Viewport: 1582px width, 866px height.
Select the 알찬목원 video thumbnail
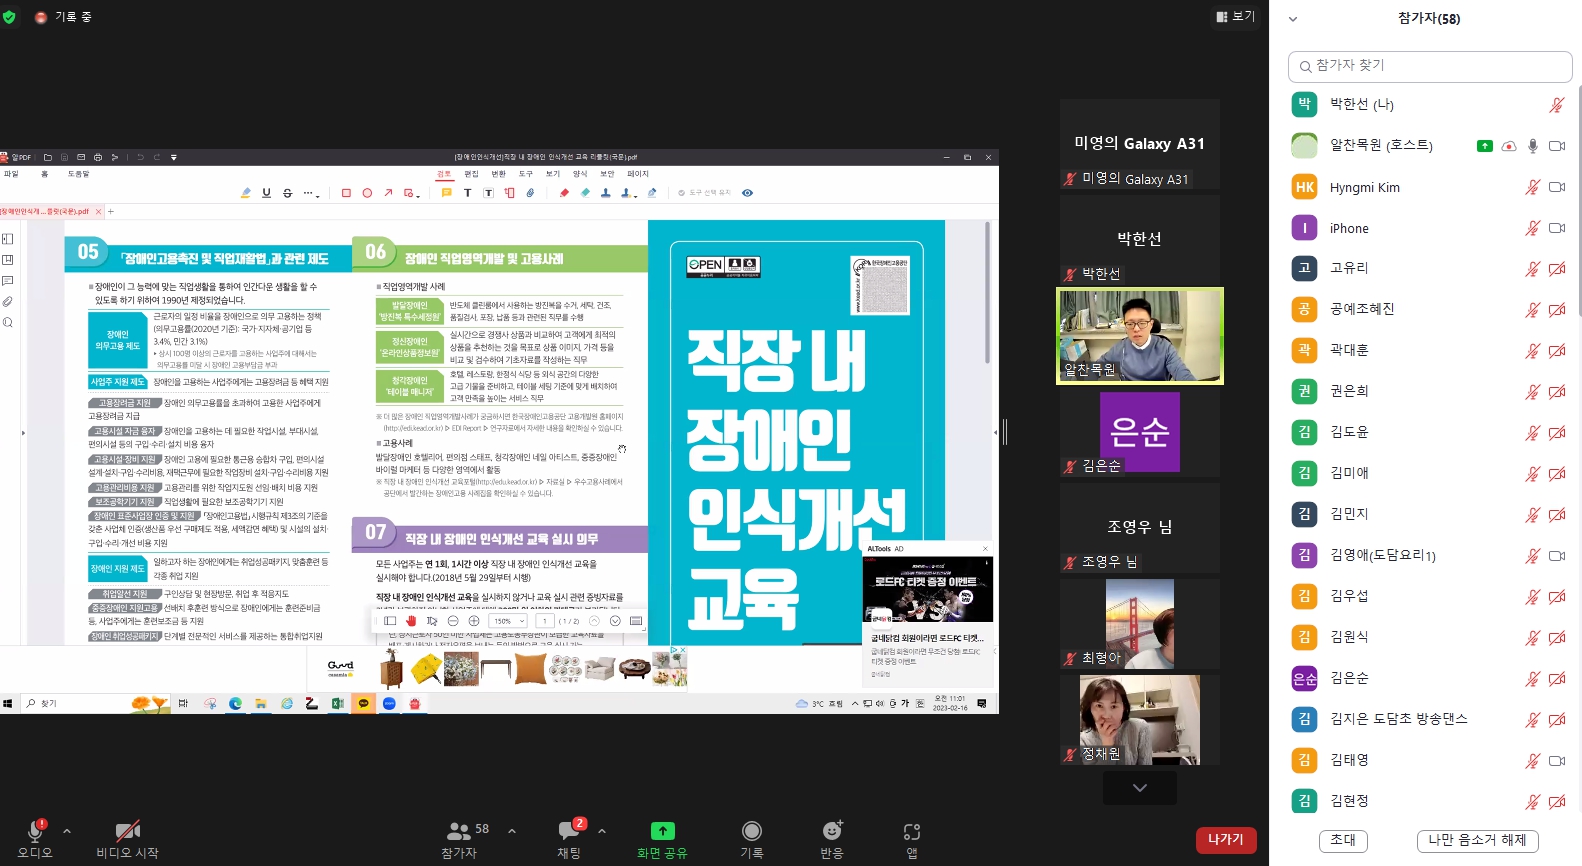pyautogui.click(x=1140, y=336)
